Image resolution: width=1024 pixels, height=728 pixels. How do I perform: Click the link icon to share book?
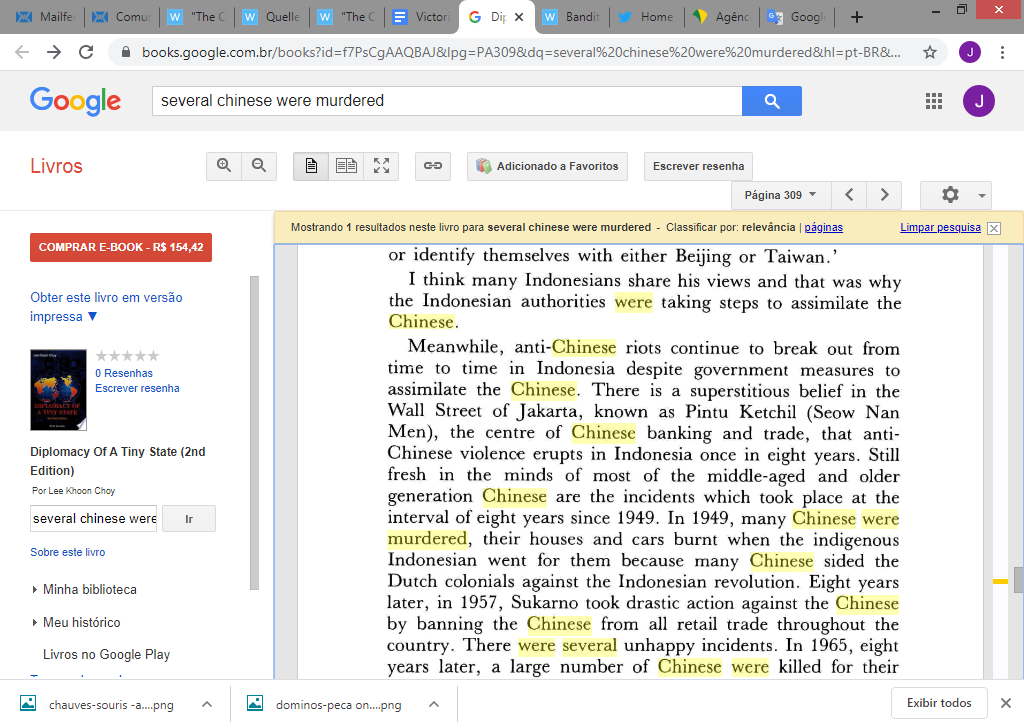pos(433,166)
